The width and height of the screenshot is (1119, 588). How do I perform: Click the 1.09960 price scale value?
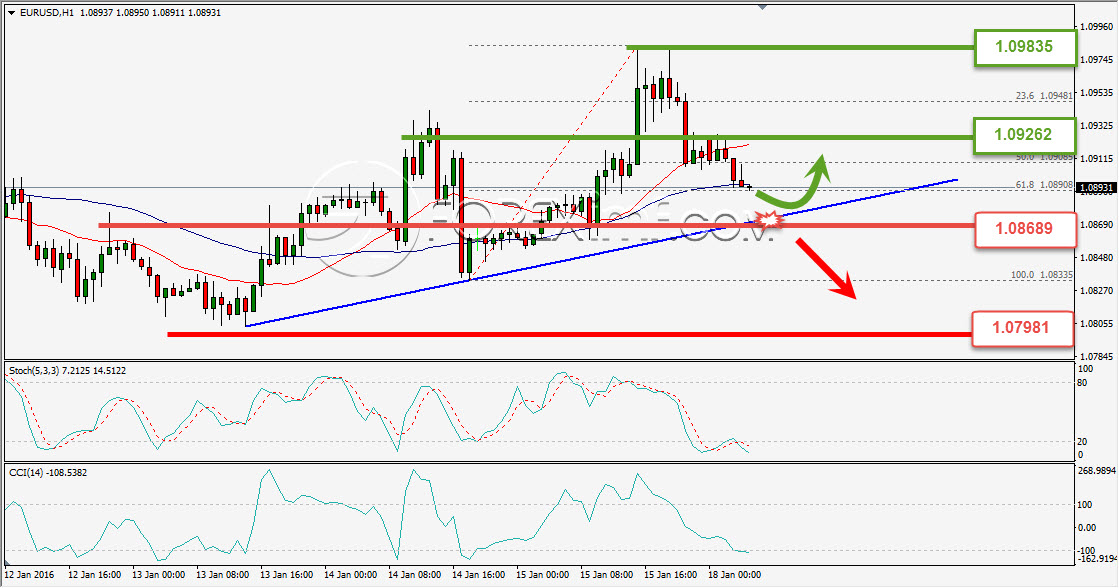(x=1095, y=27)
